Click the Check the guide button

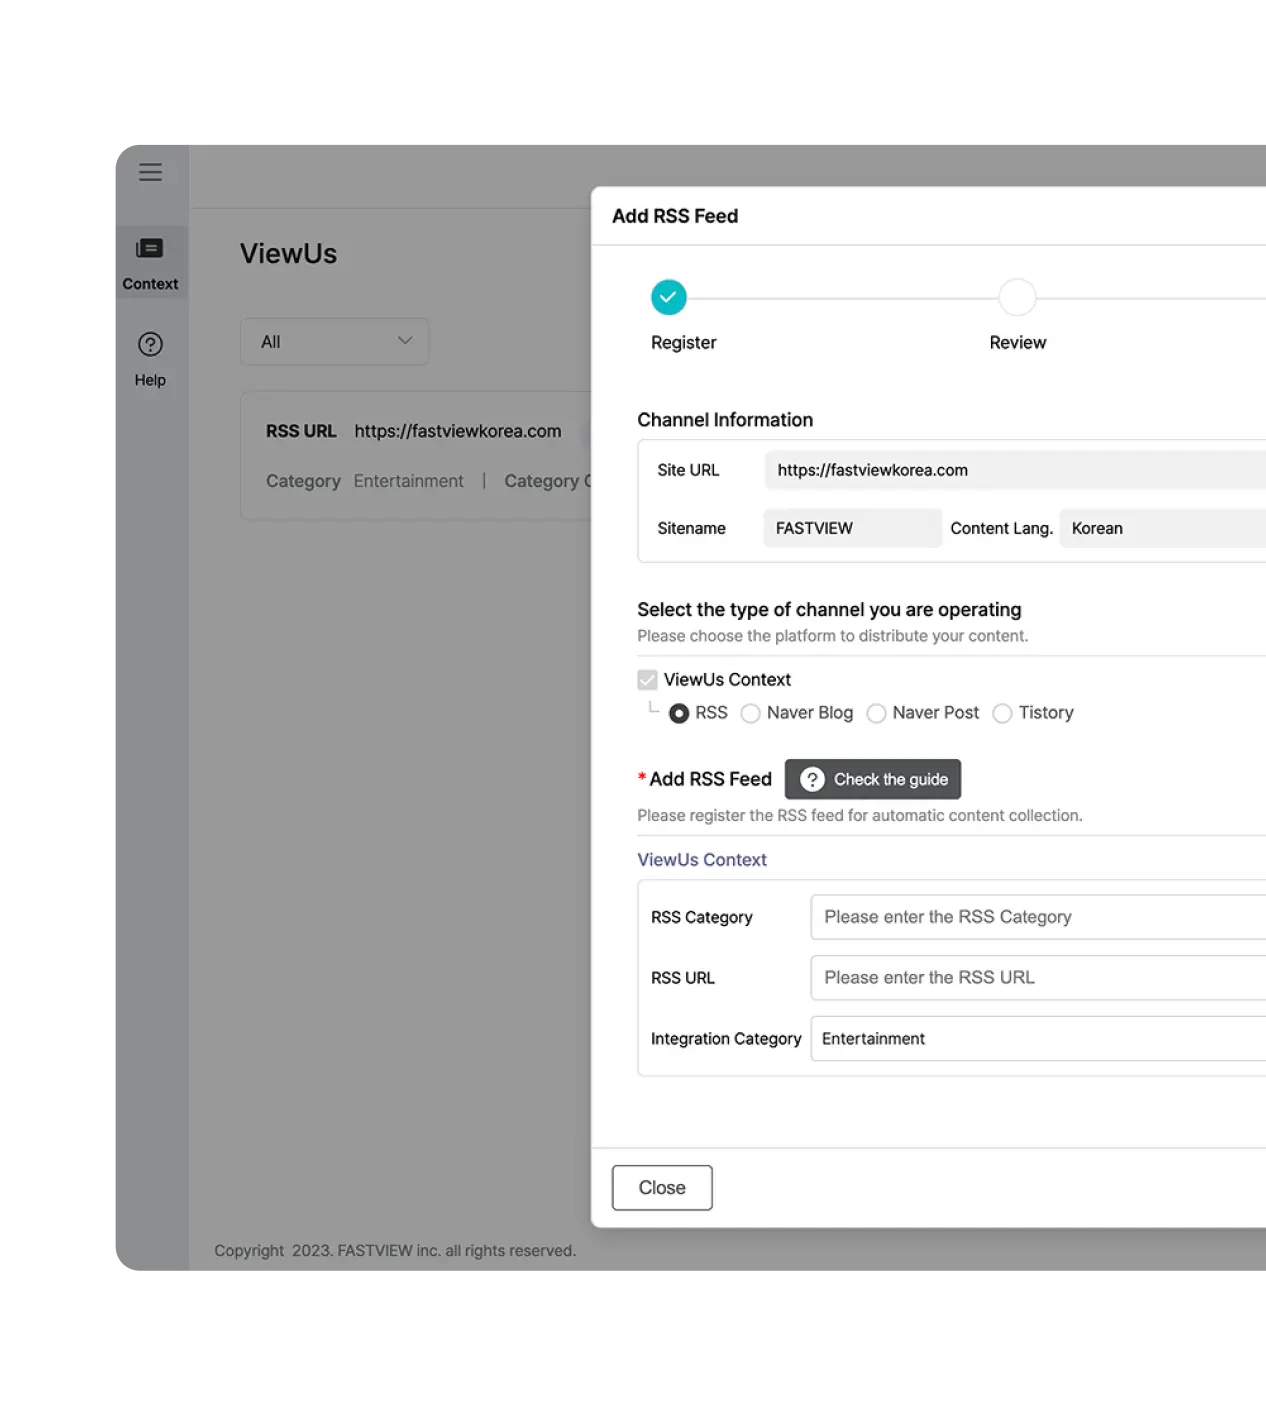pyautogui.click(x=873, y=780)
